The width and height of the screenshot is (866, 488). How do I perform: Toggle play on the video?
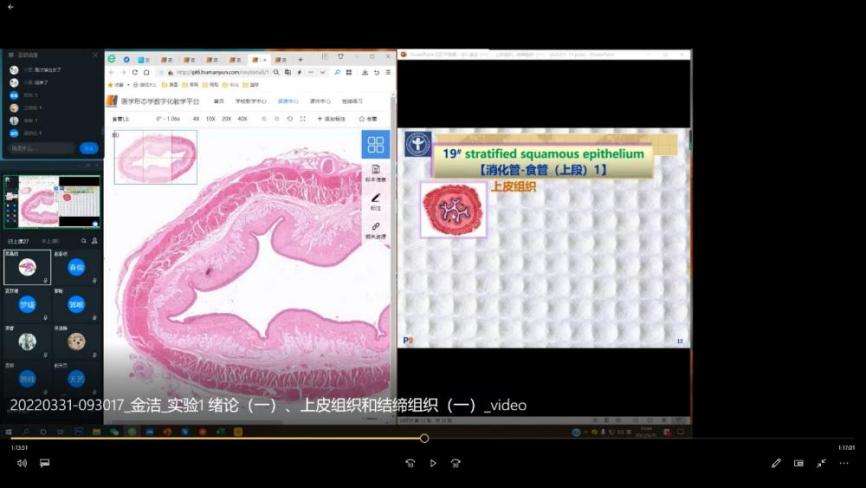tap(433, 463)
